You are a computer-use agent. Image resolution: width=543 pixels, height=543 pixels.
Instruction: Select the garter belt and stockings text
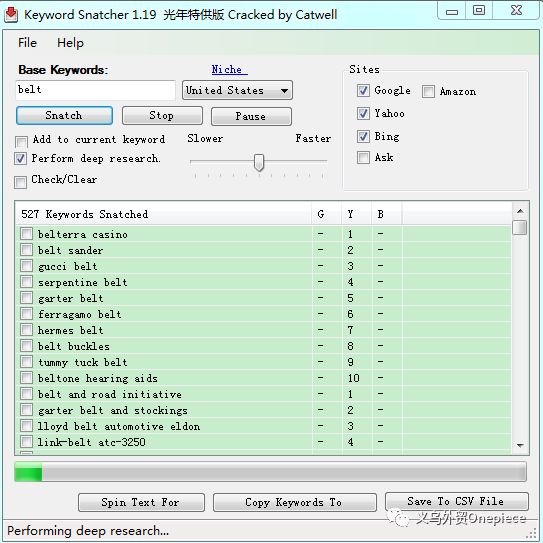(x=113, y=410)
